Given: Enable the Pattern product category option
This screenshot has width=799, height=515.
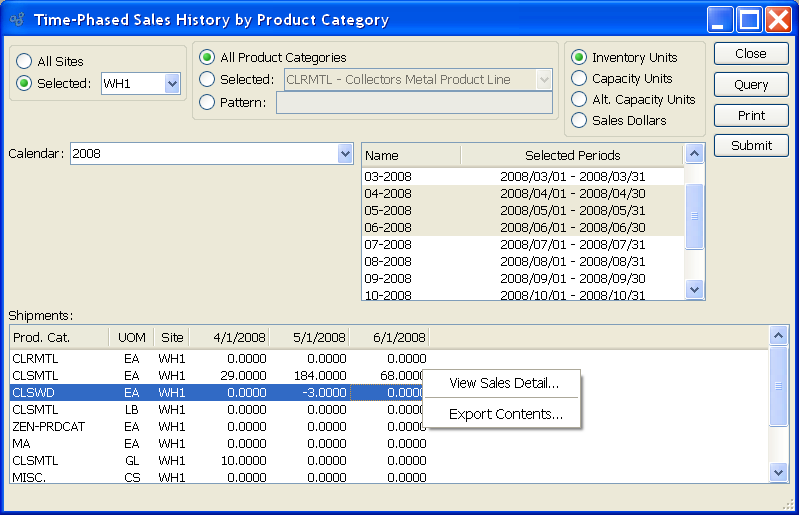Looking at the screenshot, I should coord(208,101).
